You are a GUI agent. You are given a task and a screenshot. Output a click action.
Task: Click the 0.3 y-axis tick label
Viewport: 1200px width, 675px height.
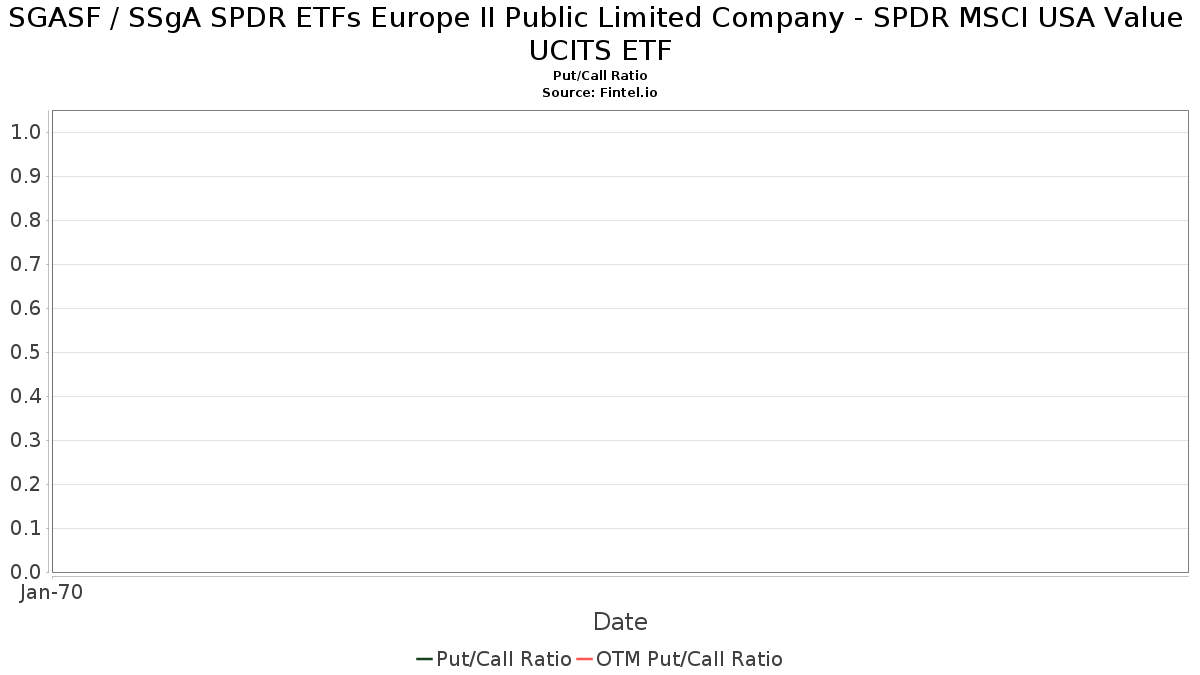click(x=25, y=440)
